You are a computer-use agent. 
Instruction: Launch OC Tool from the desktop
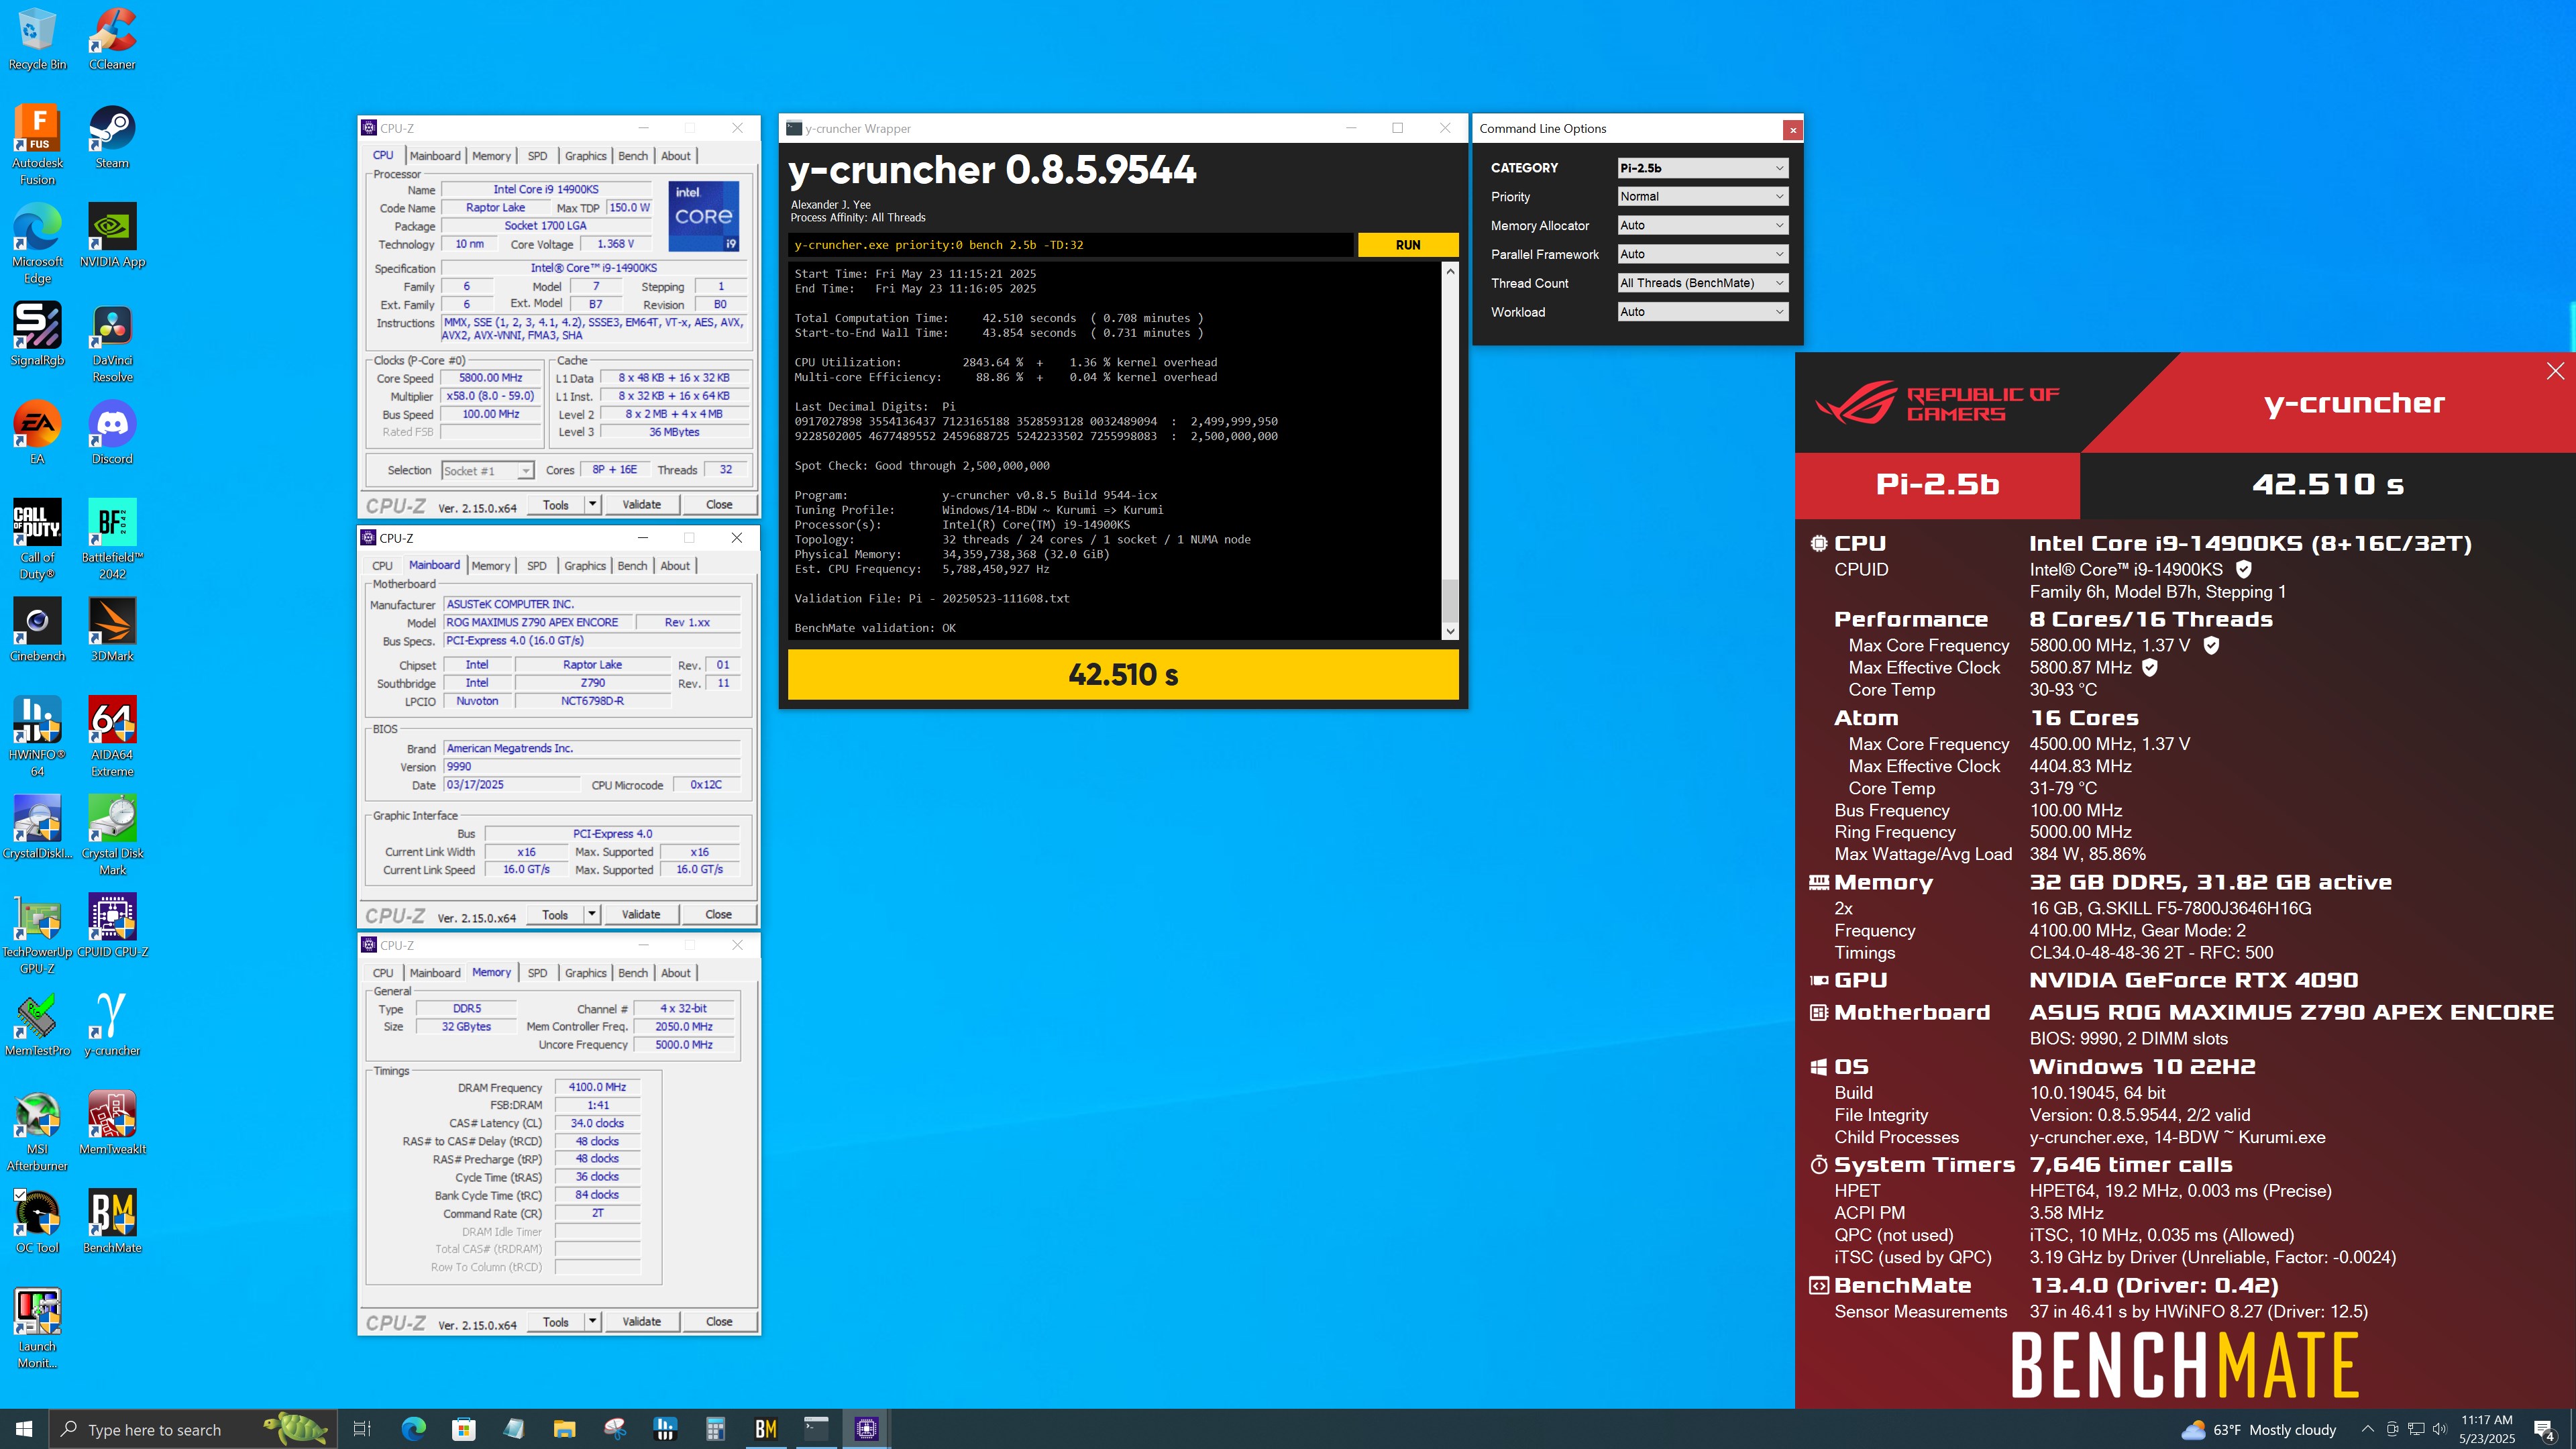(x=37, y=1222)
